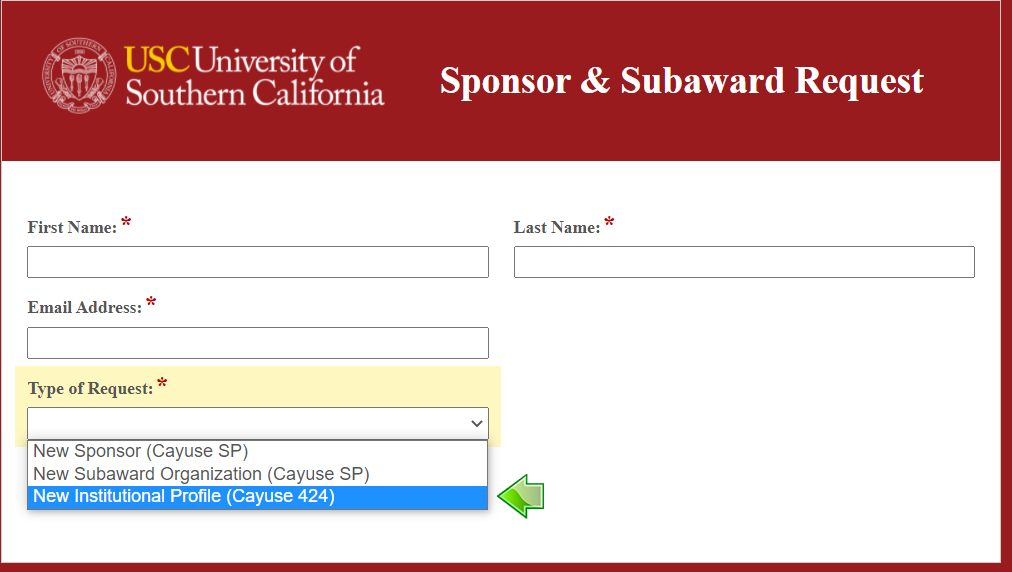Screen dimensions: 1012x572
Task: Click into the Email Address field
Action: tap(258, 343)
